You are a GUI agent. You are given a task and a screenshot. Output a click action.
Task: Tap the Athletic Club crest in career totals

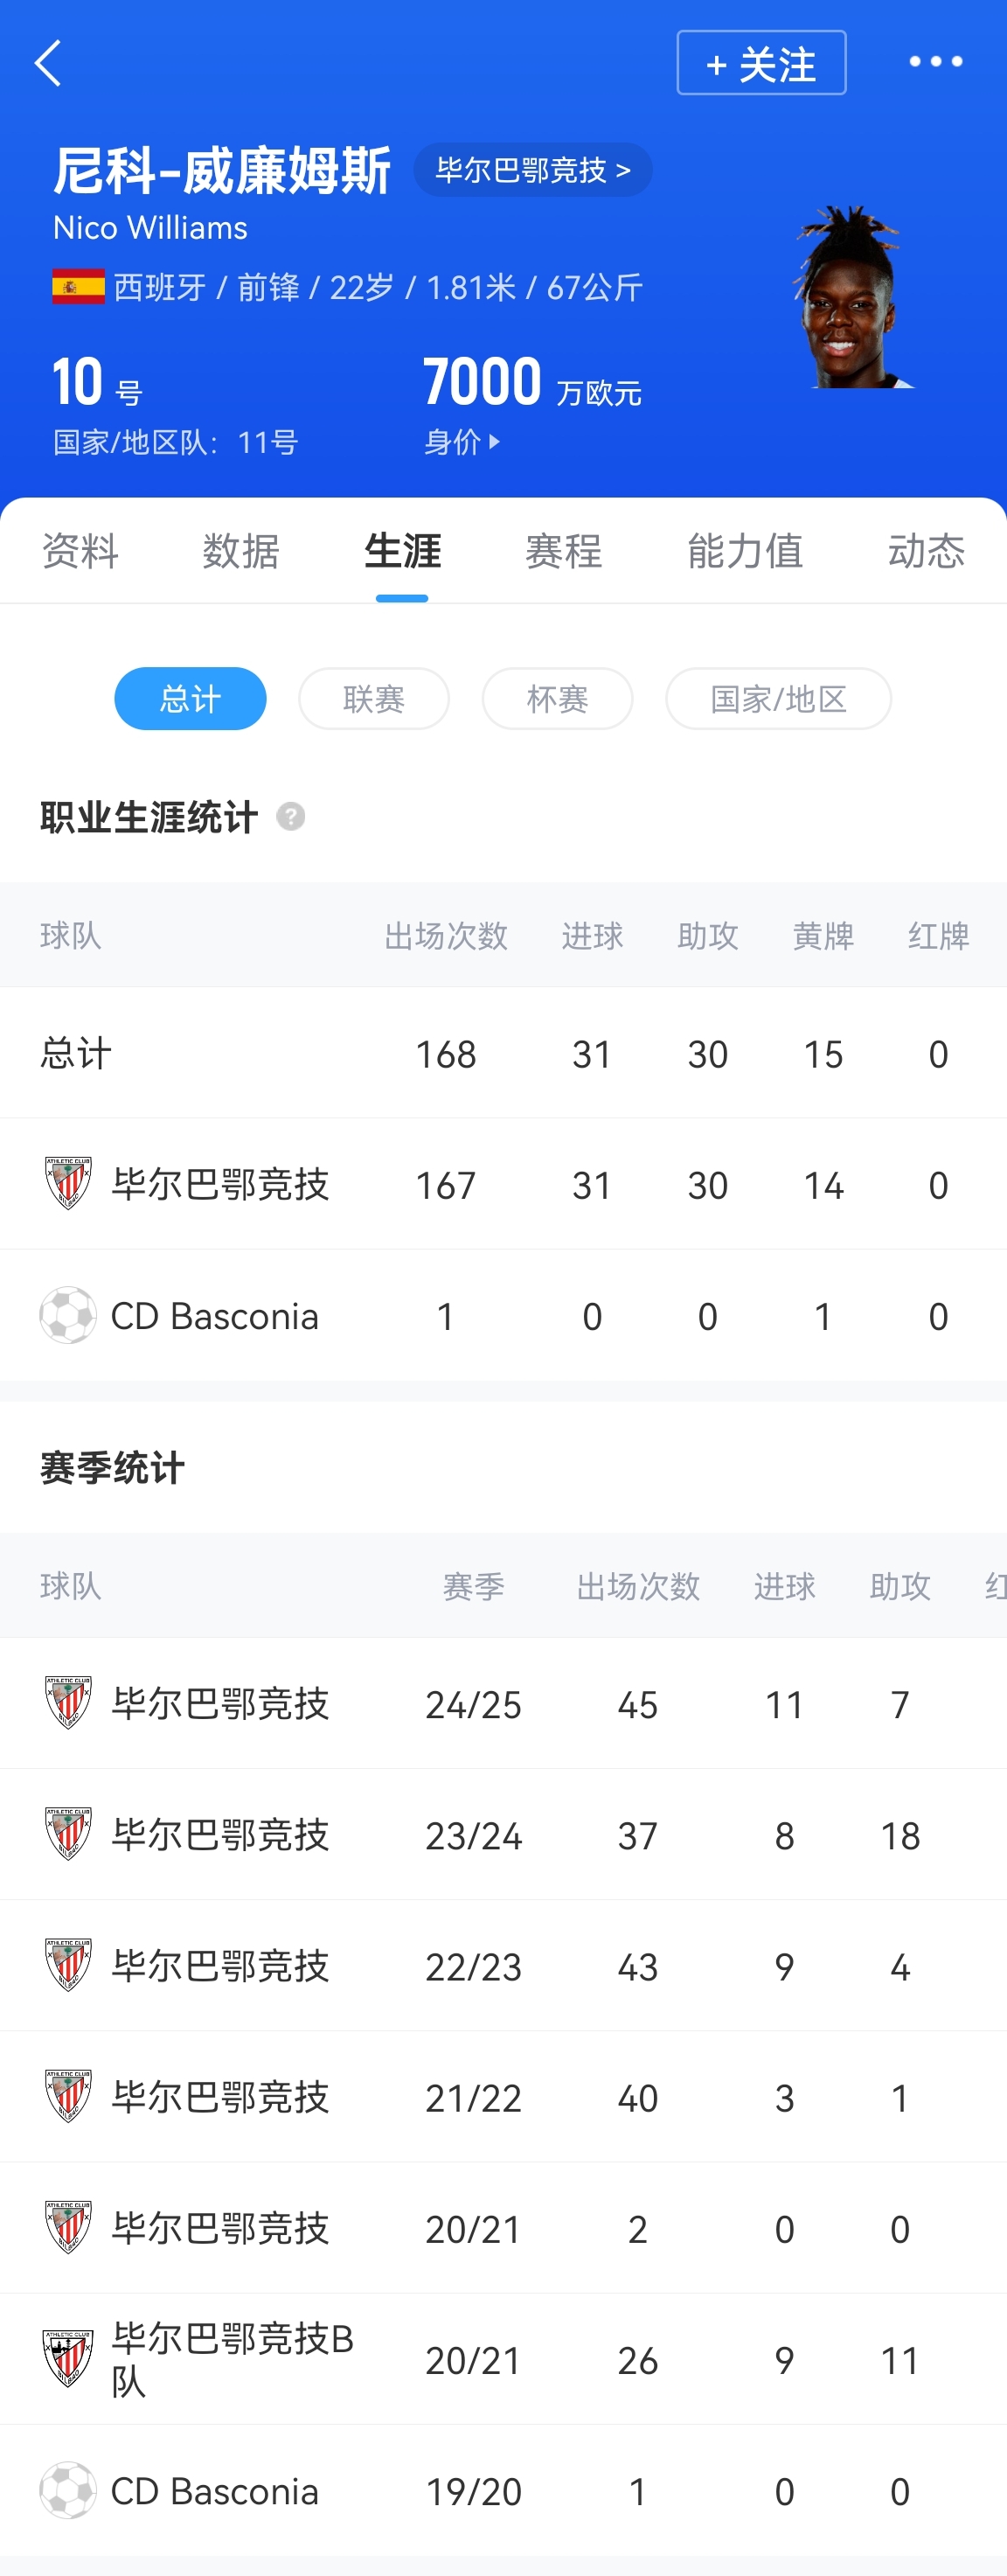(x=68, y=1184)
